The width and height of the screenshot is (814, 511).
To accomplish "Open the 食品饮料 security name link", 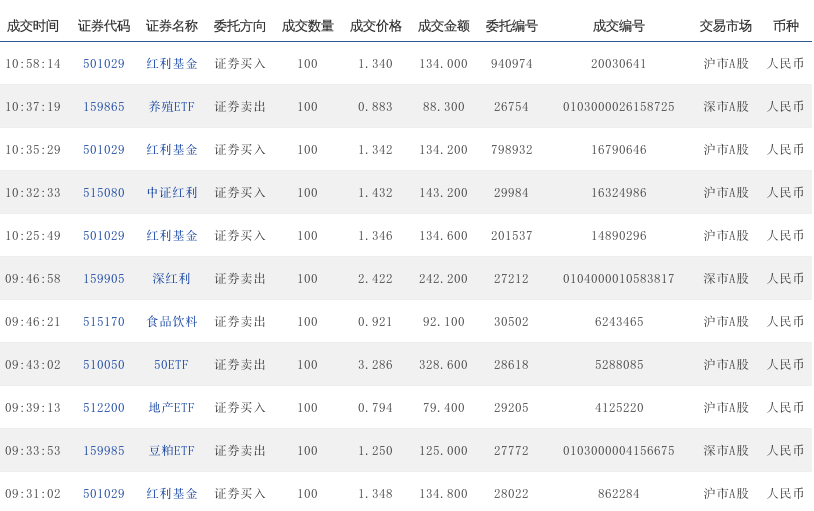I will tap(172, 322).
